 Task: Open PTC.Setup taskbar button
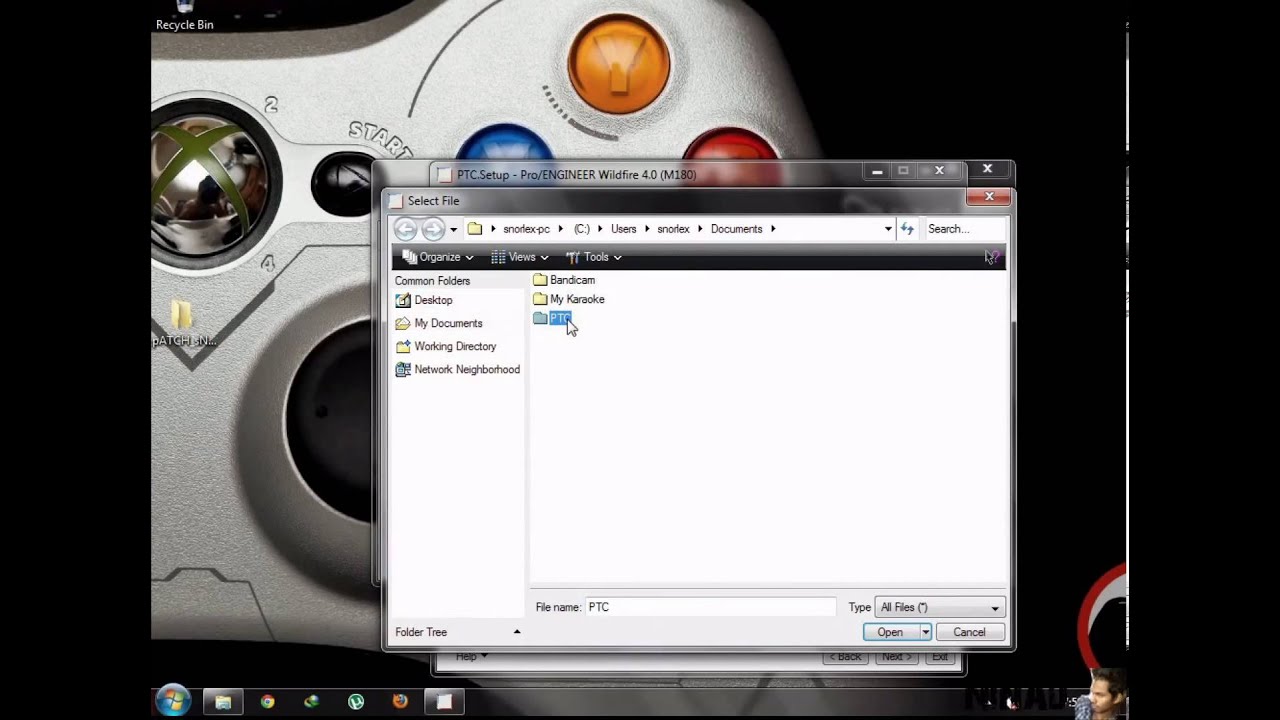click(x=444, y=702)
